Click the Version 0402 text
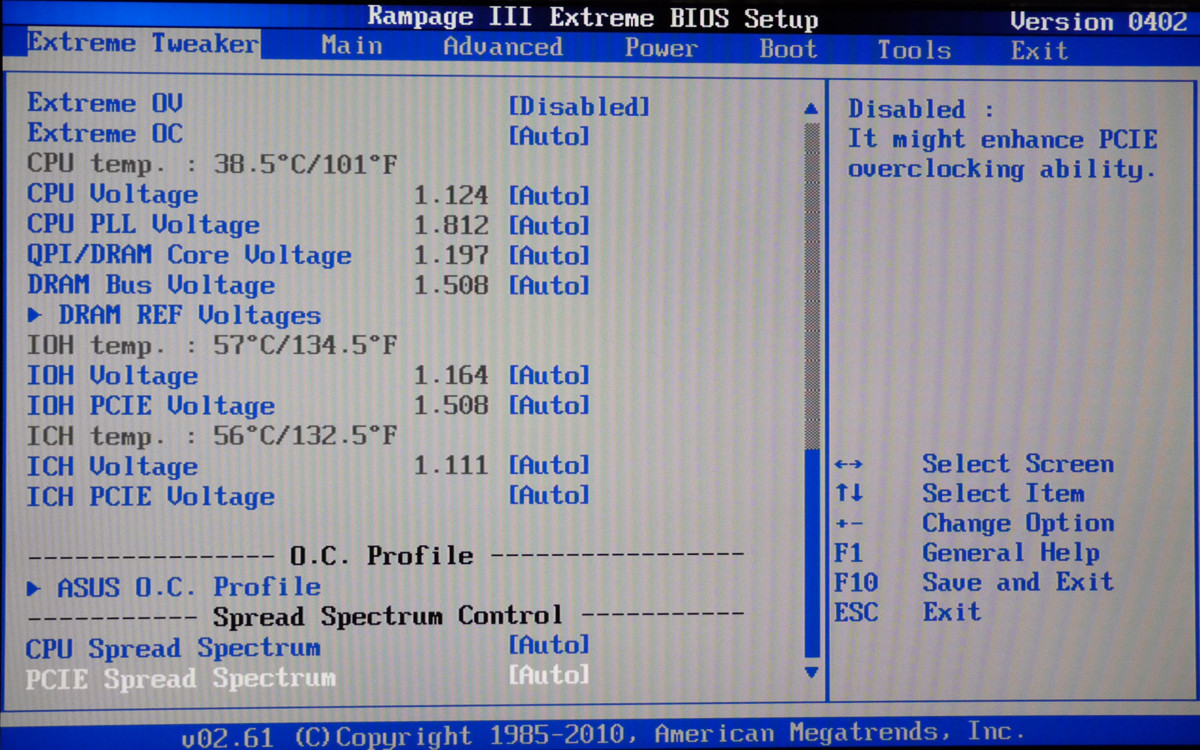 click(x=1097, y=21)
